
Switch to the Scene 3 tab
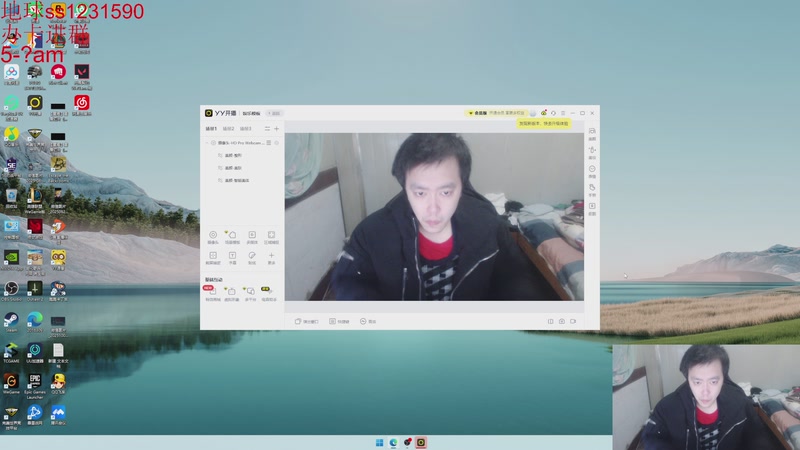[x=246, y=129]
